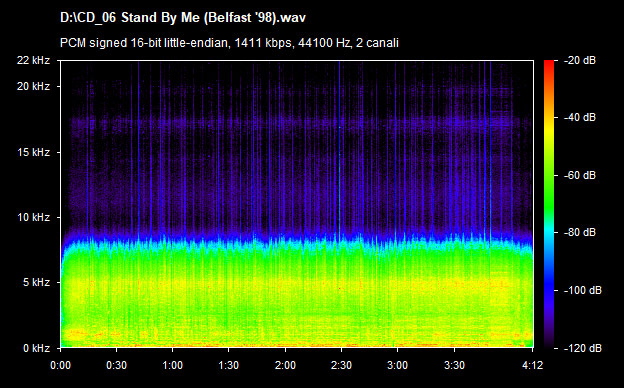Select the 15 kHz axis label
Screen dimensions: 624x388
(x=33, y=152)
